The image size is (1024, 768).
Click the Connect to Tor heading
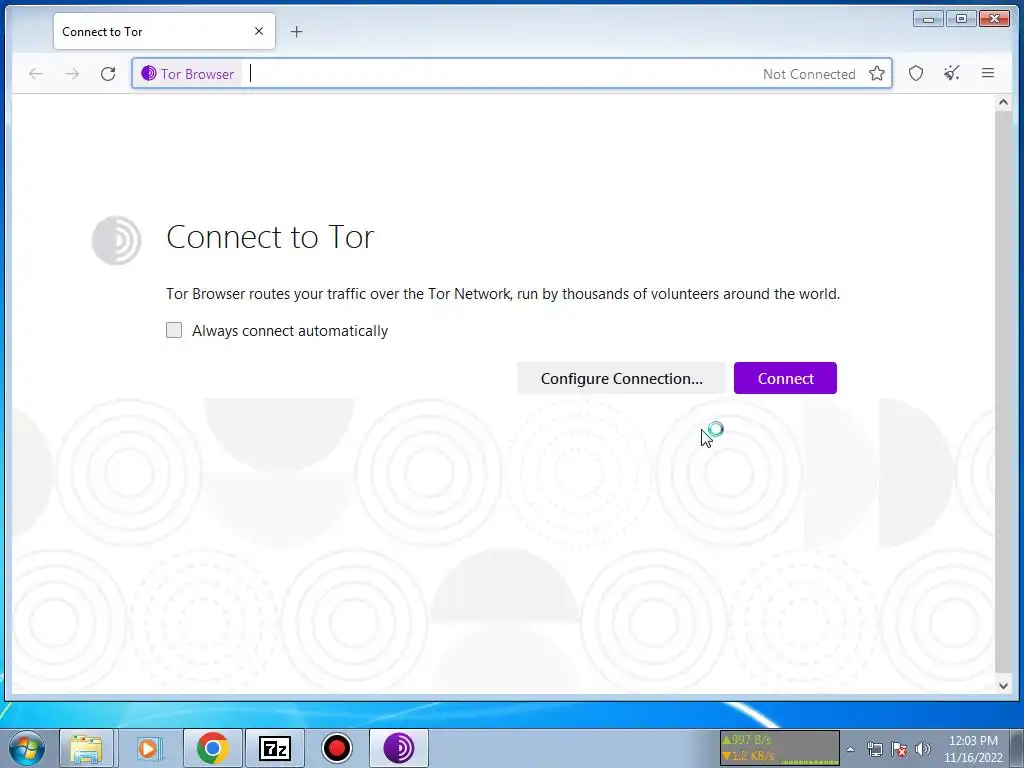pyautogui.click(x=270, y=236)
